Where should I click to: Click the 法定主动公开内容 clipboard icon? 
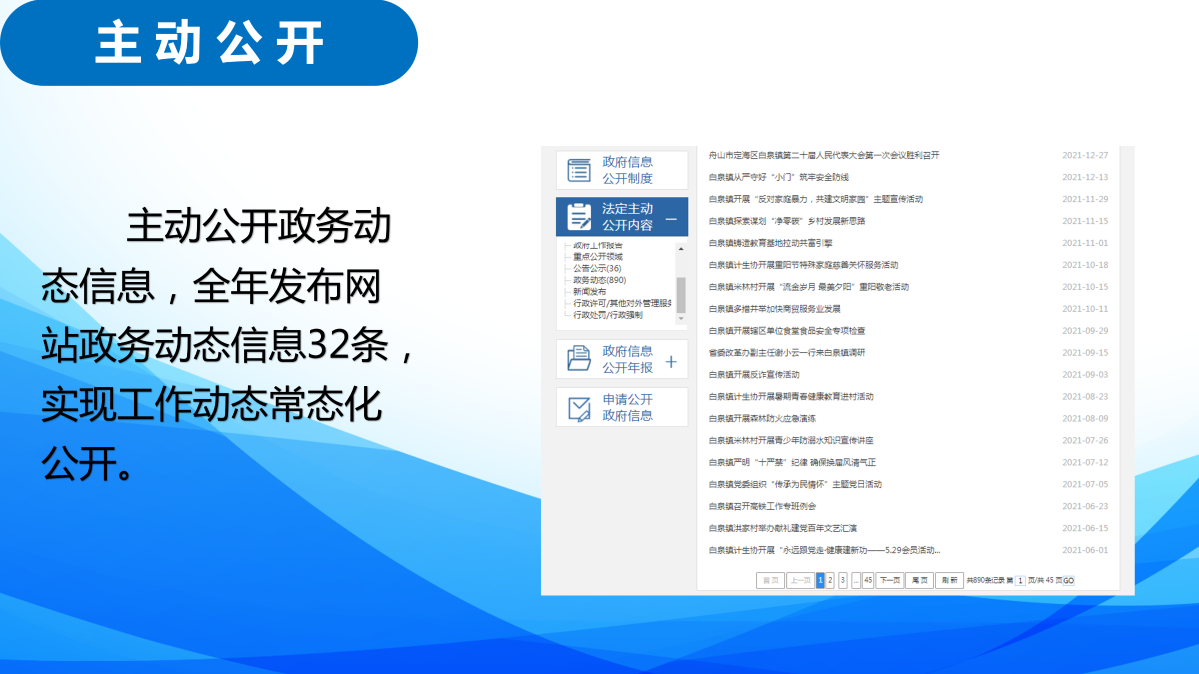[579, 217]
